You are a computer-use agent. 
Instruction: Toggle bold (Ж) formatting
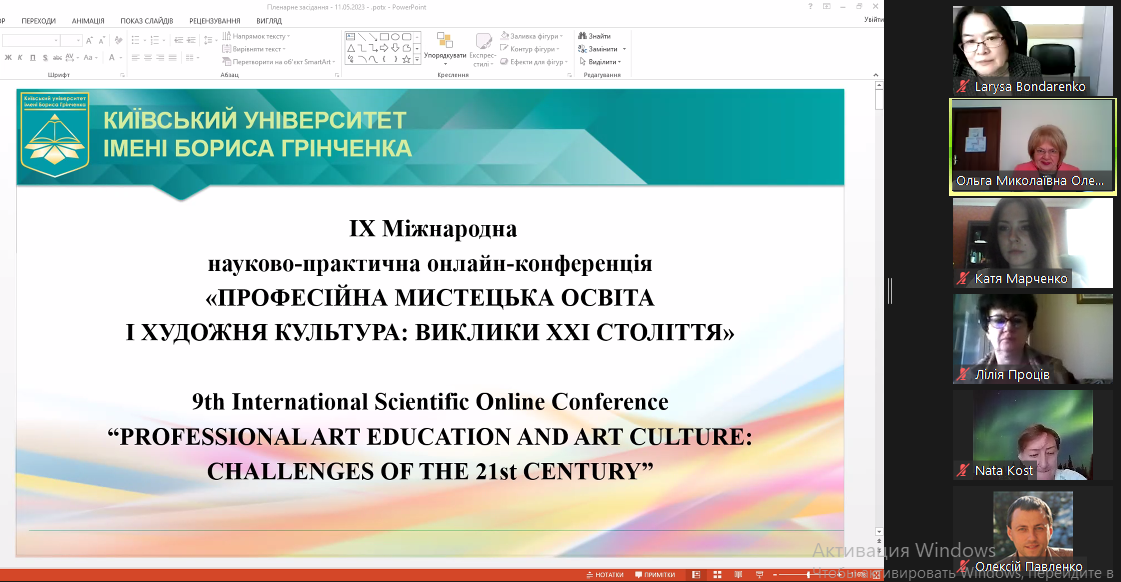[8, 58]
